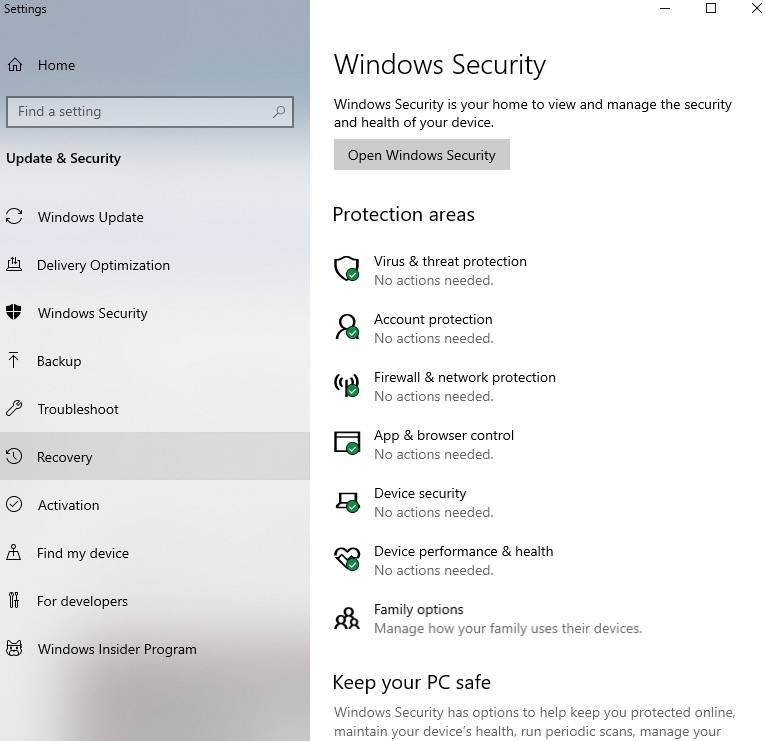Open Device security link
766x741 pixels.
coord(420,493)
